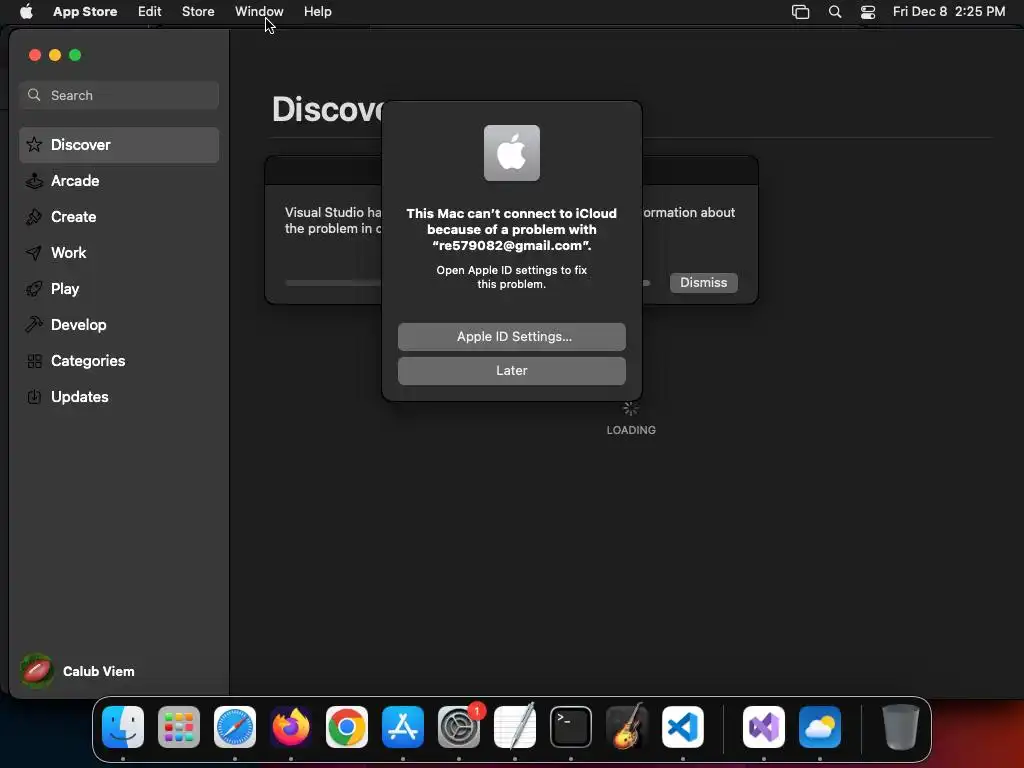Open Finder from the Dock
The image size is (1024, 768).
pyautogui.click(x=123, y=727)
